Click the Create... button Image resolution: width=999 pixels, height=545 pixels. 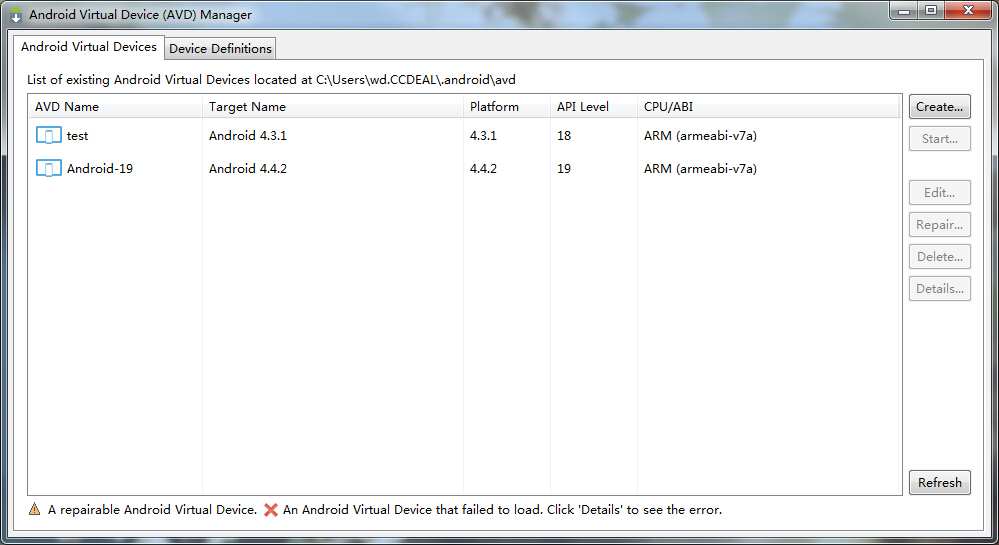(940, 106)
